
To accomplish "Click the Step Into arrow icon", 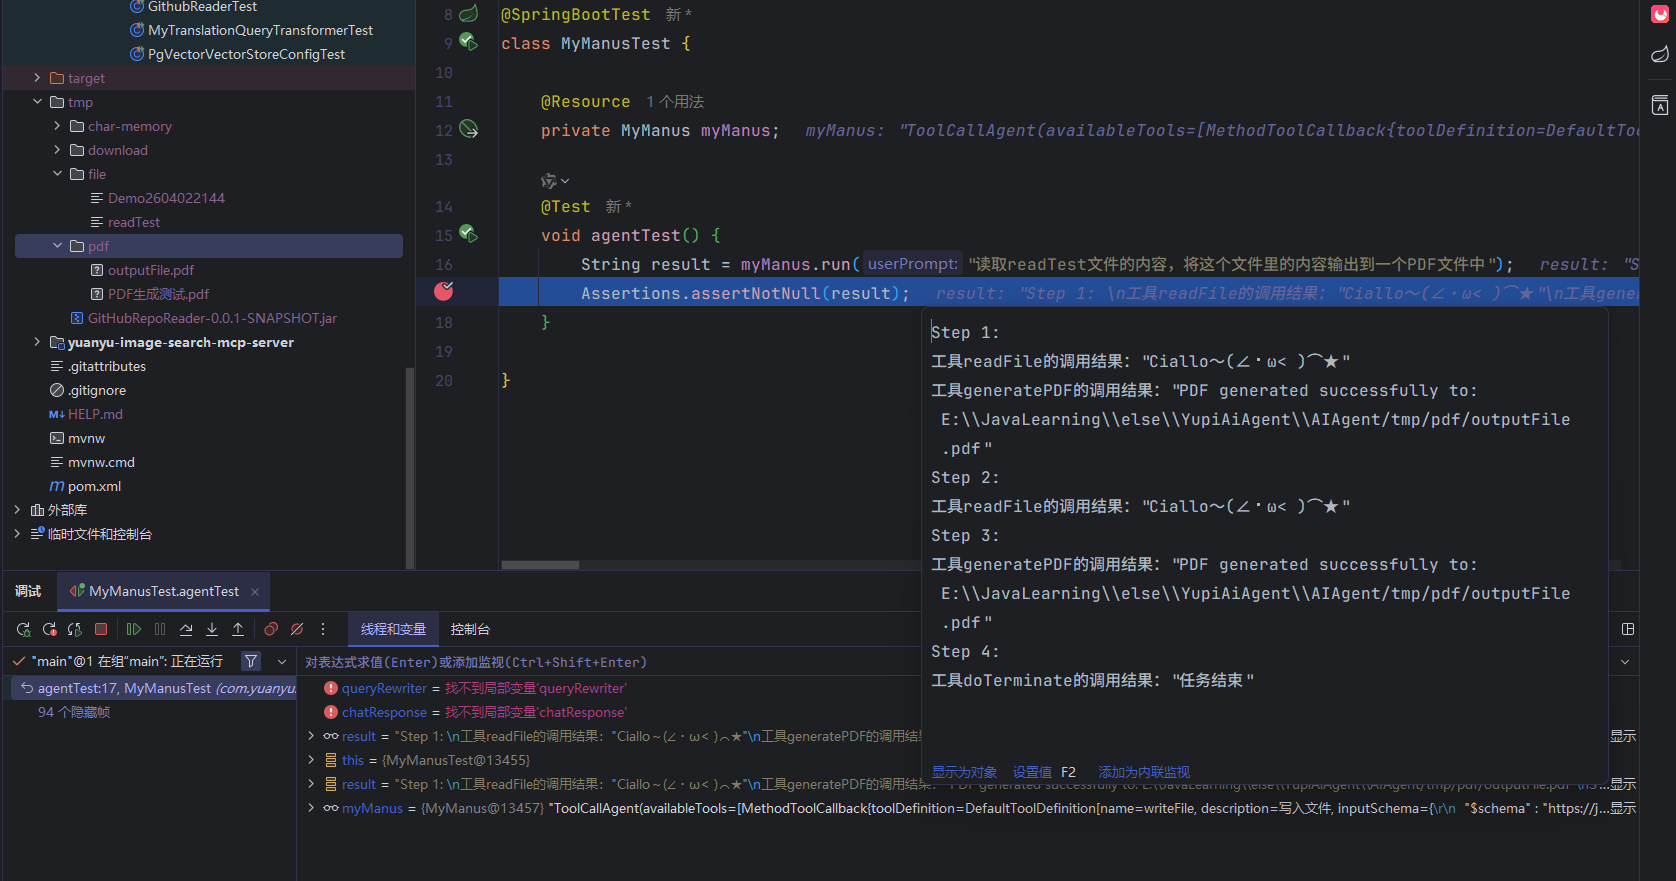I will tap(212, 629).
